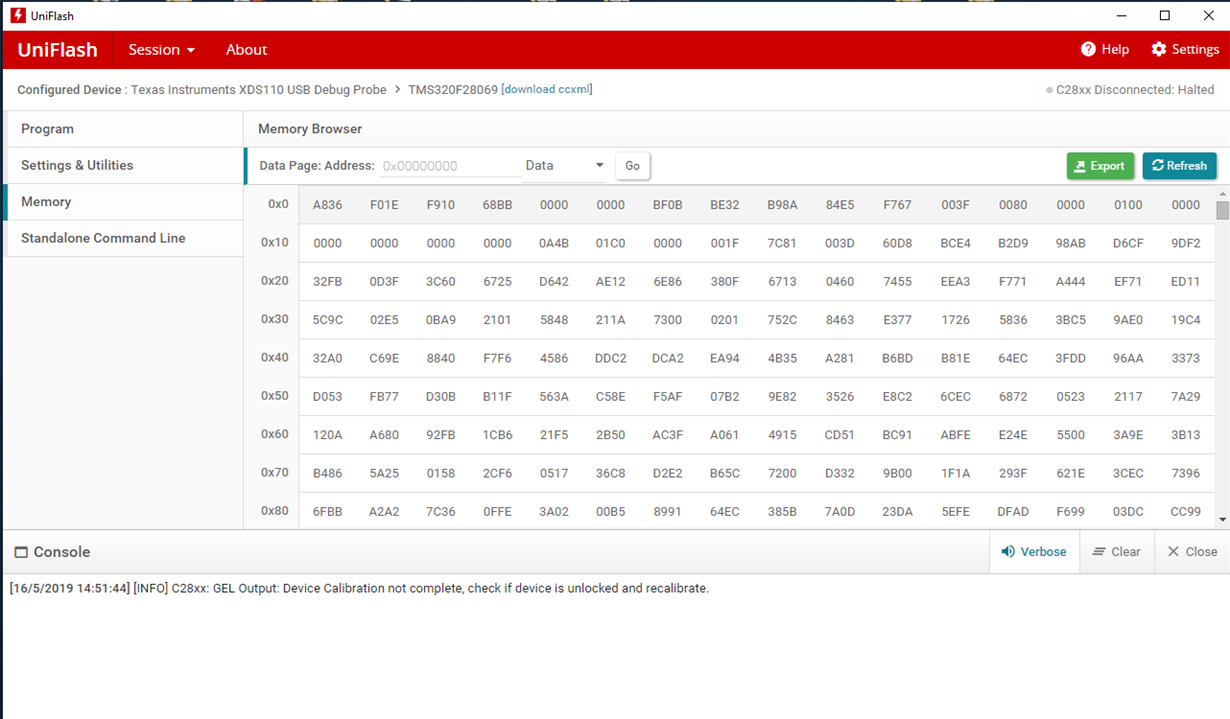1230x719 pixels.
Task: Click cell BF0B in row 0x0
Action: point(667,205)
